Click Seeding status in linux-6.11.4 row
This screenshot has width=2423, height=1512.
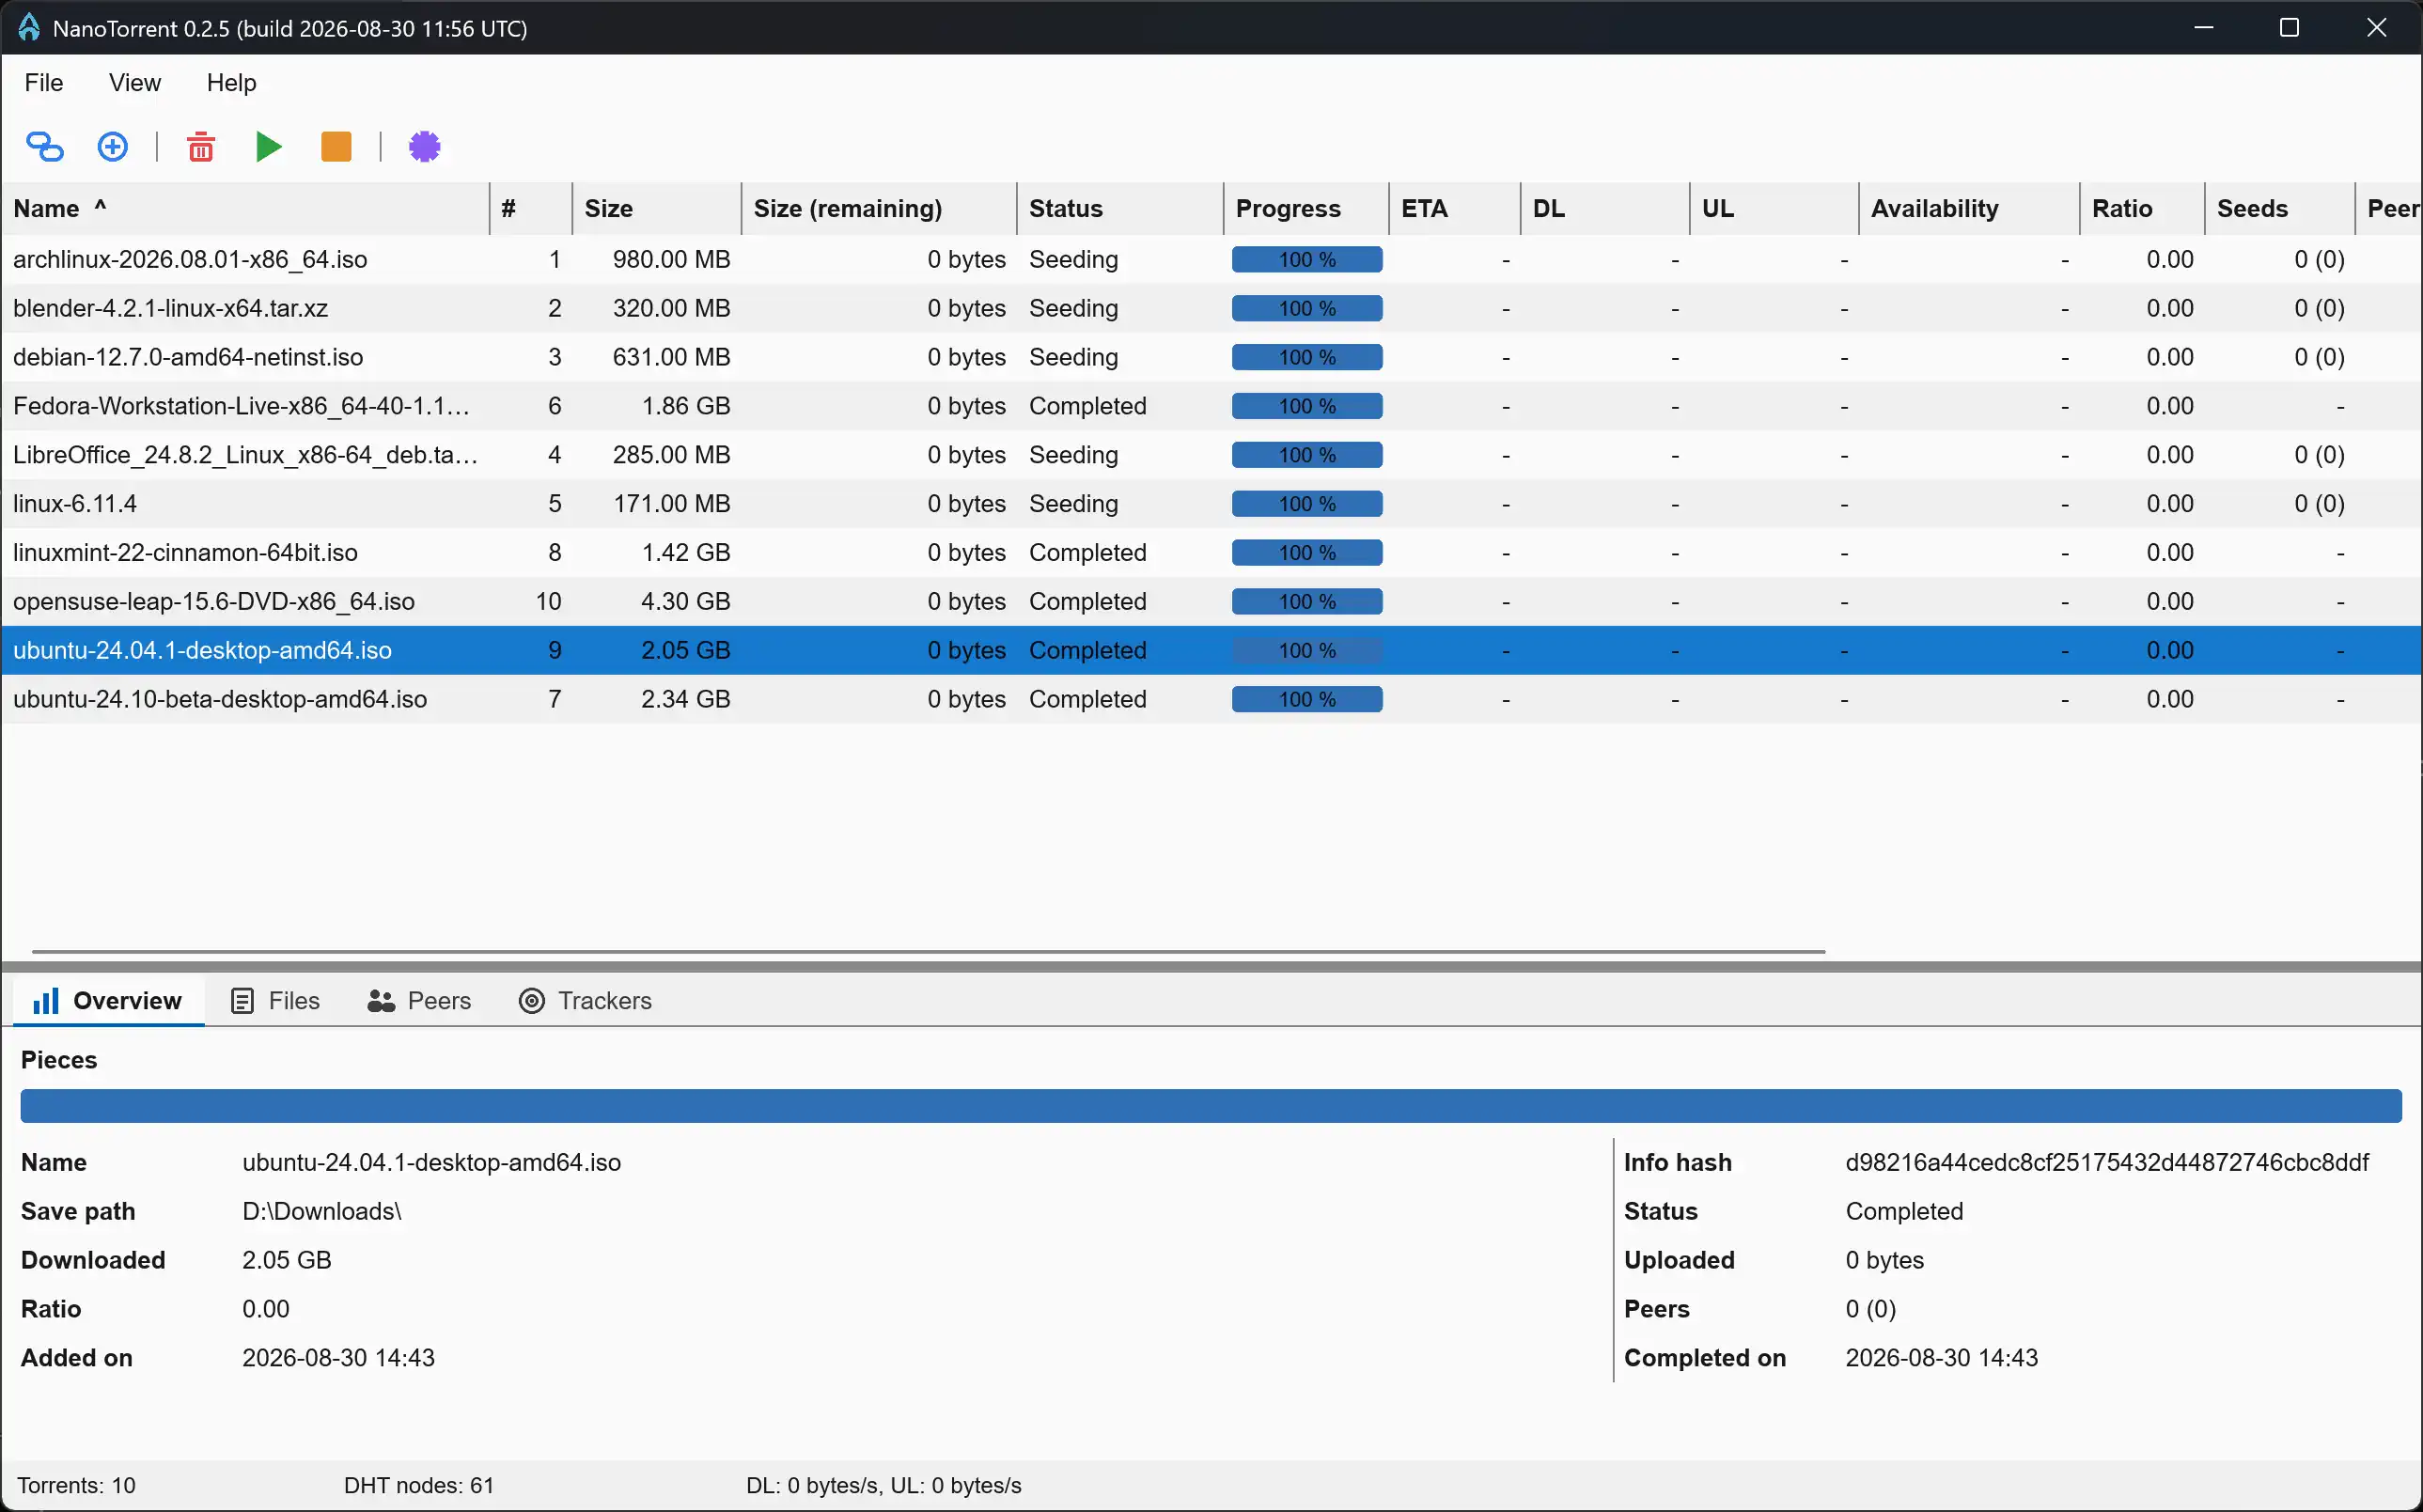(1073, 504)
